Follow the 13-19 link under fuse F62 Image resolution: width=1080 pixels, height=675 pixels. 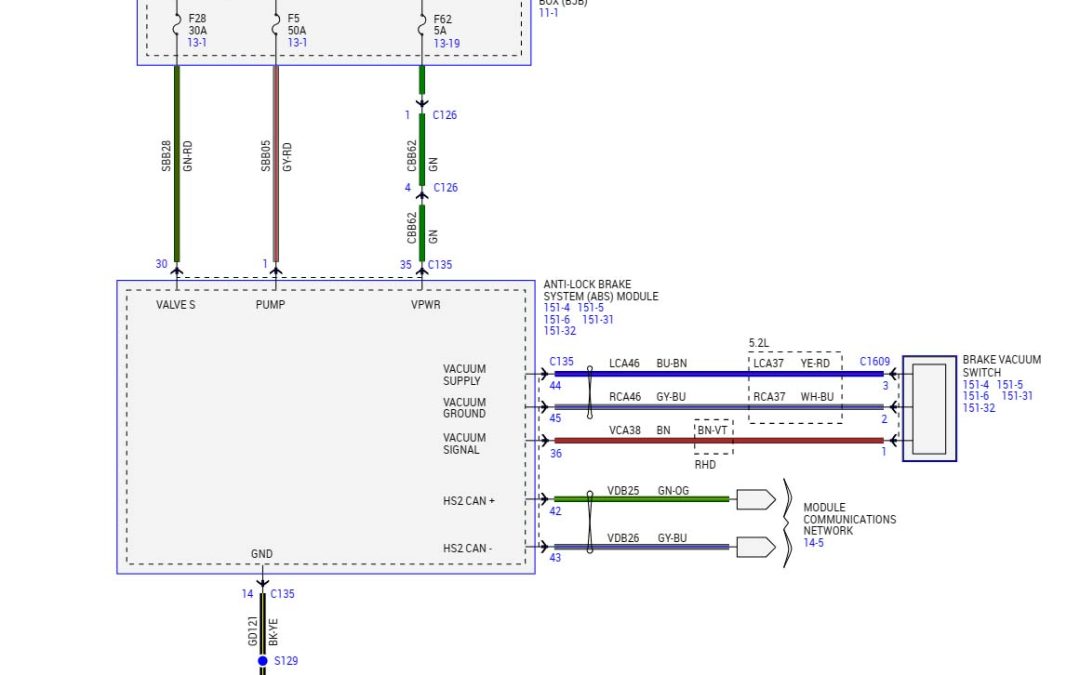447,43
